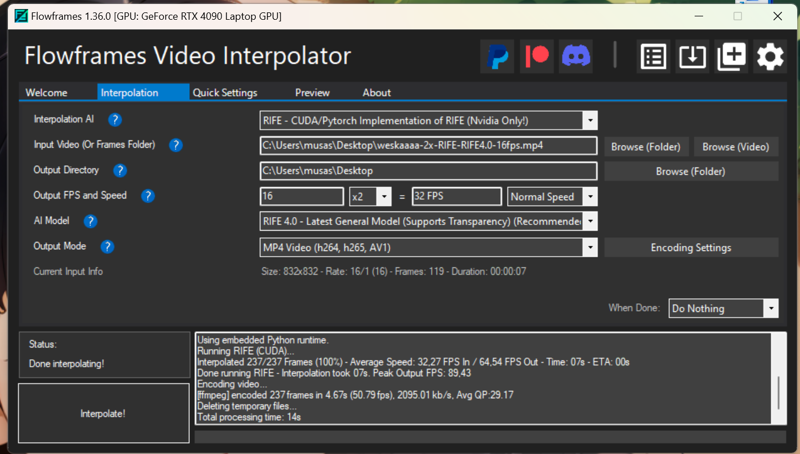Show help for Input Video
This screenshot has height=454, width=800.
click(x=176, y=145)
